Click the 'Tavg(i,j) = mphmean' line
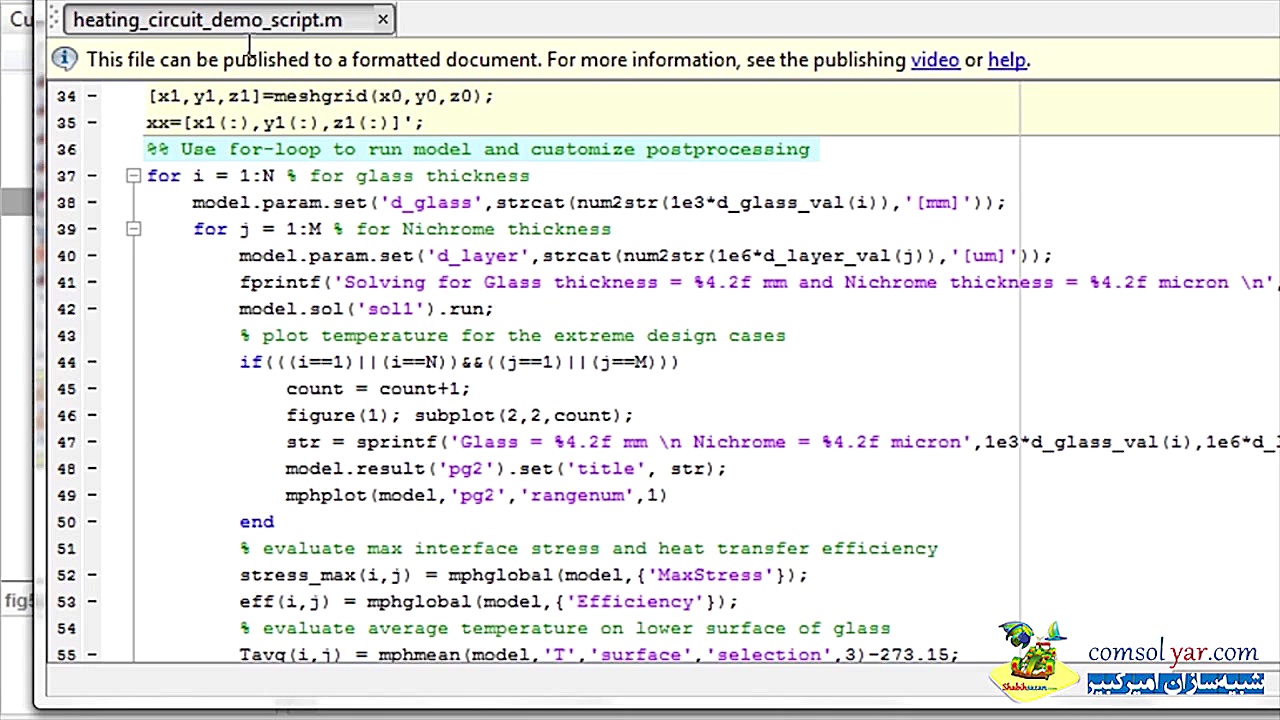 pos(599,654)
